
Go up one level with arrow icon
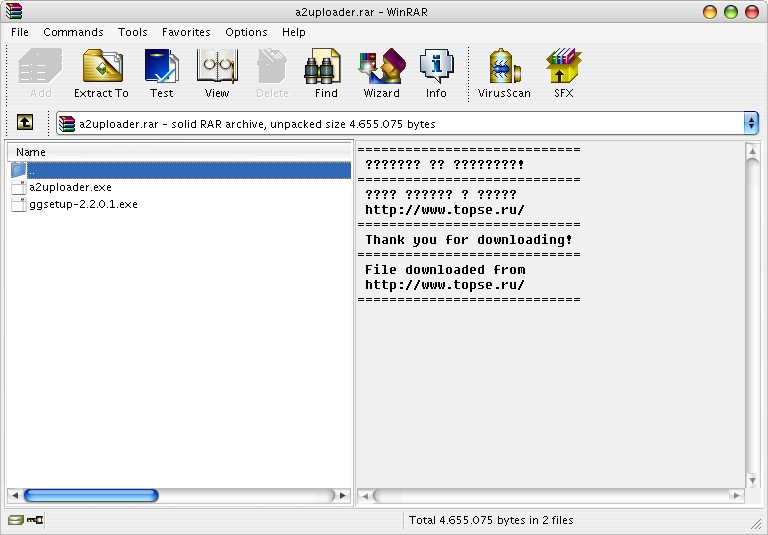click(25, 122)
